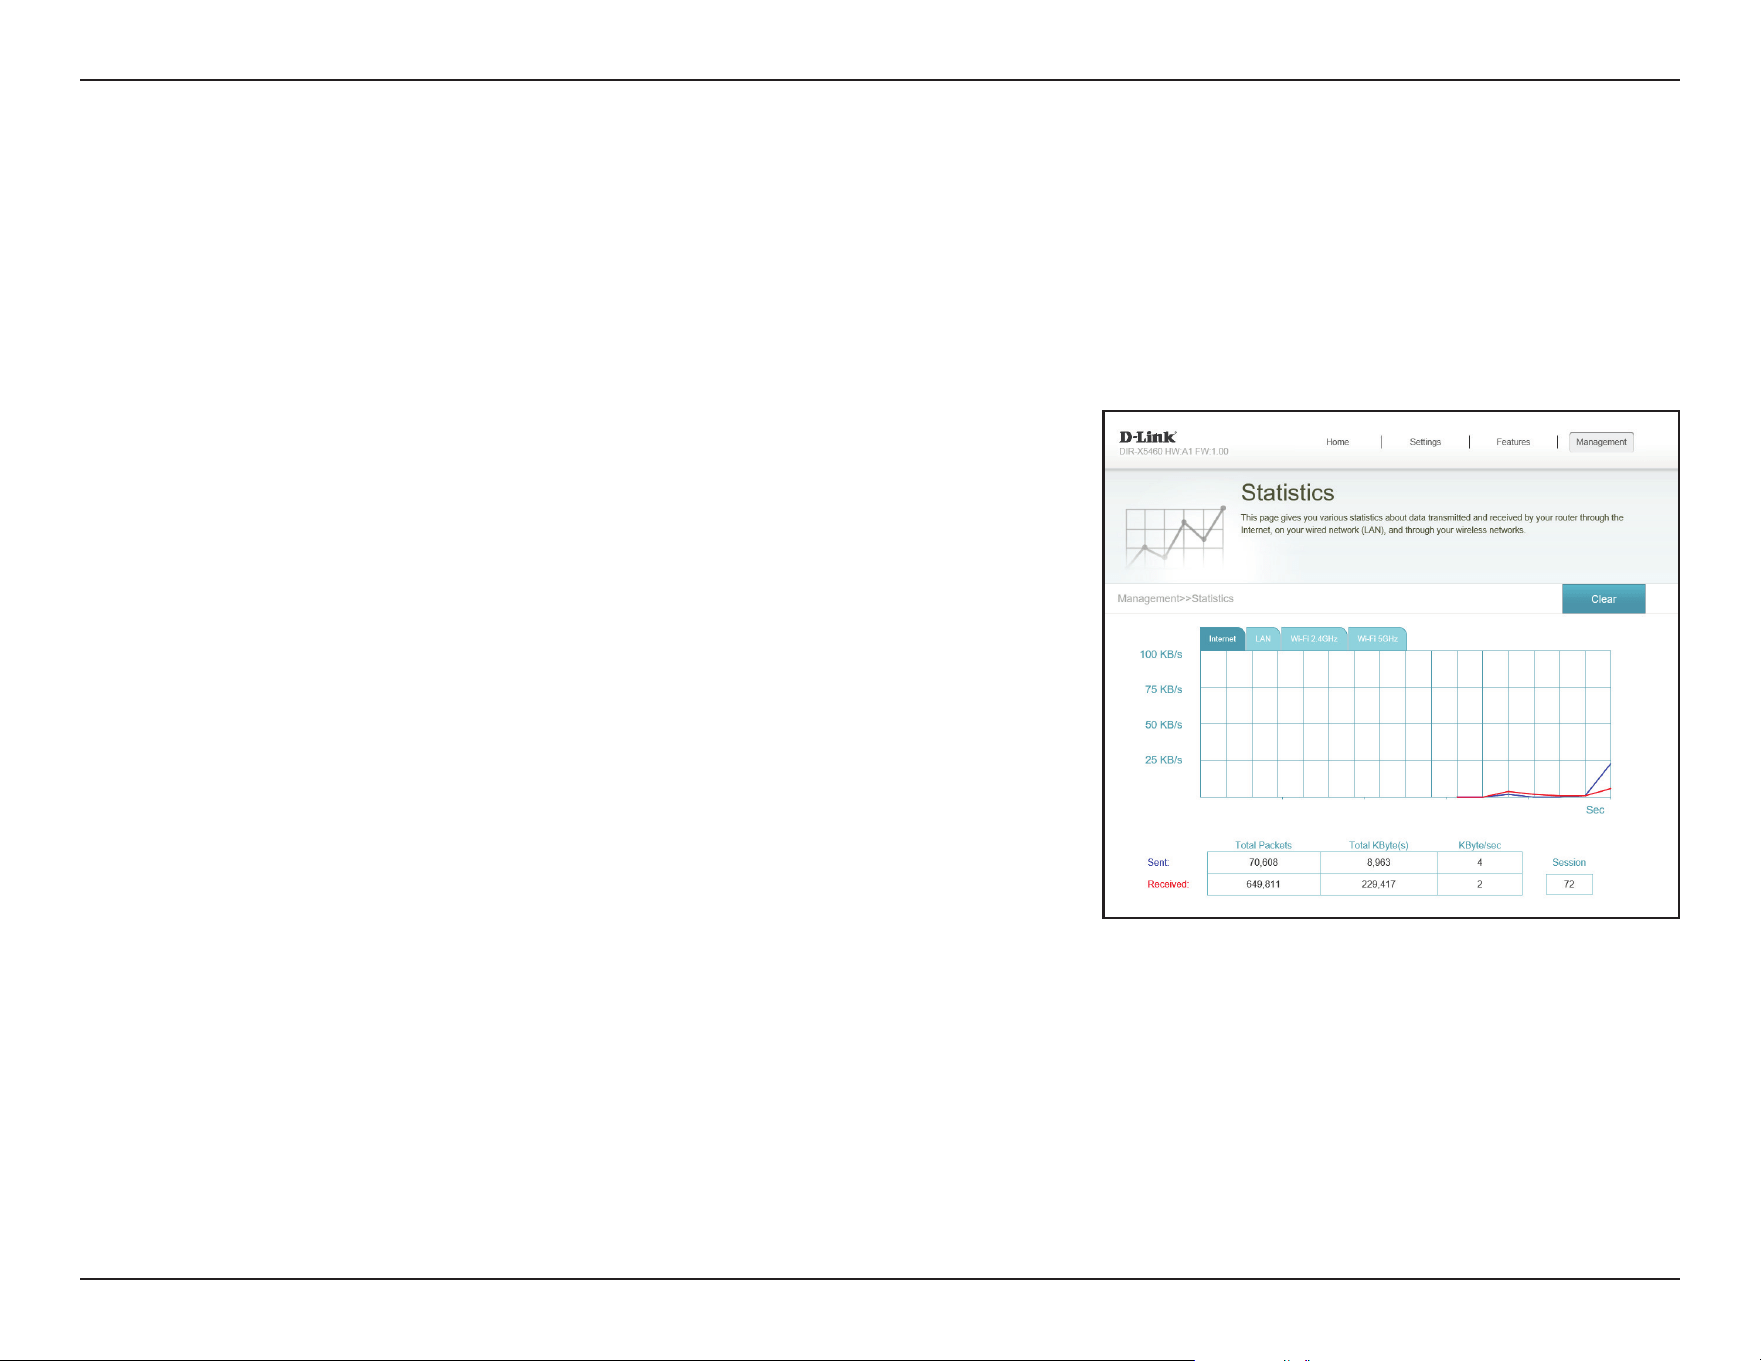Click the Statistics page heading
Screen dimensions: 1761x1361
tap(1287, 493)
